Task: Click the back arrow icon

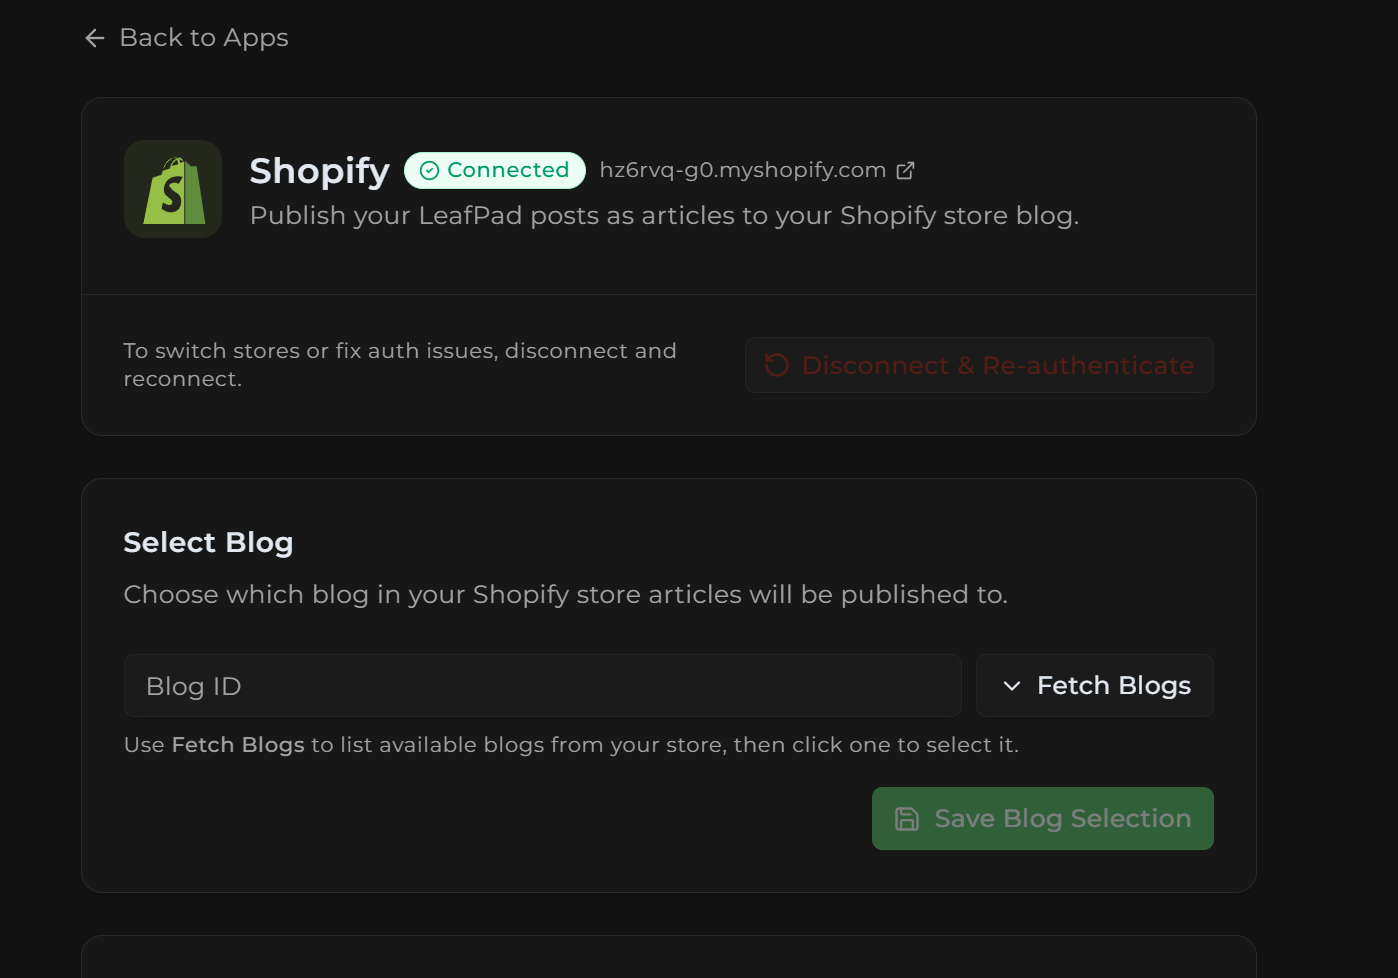Action: pos(95,38)
